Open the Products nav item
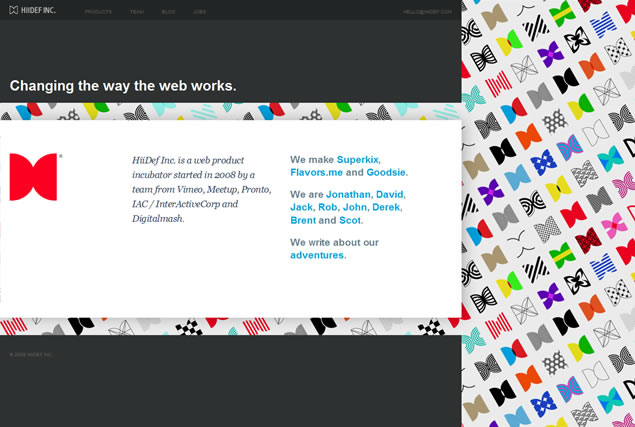Screen dimensions: 635x427 click(98, 12)
